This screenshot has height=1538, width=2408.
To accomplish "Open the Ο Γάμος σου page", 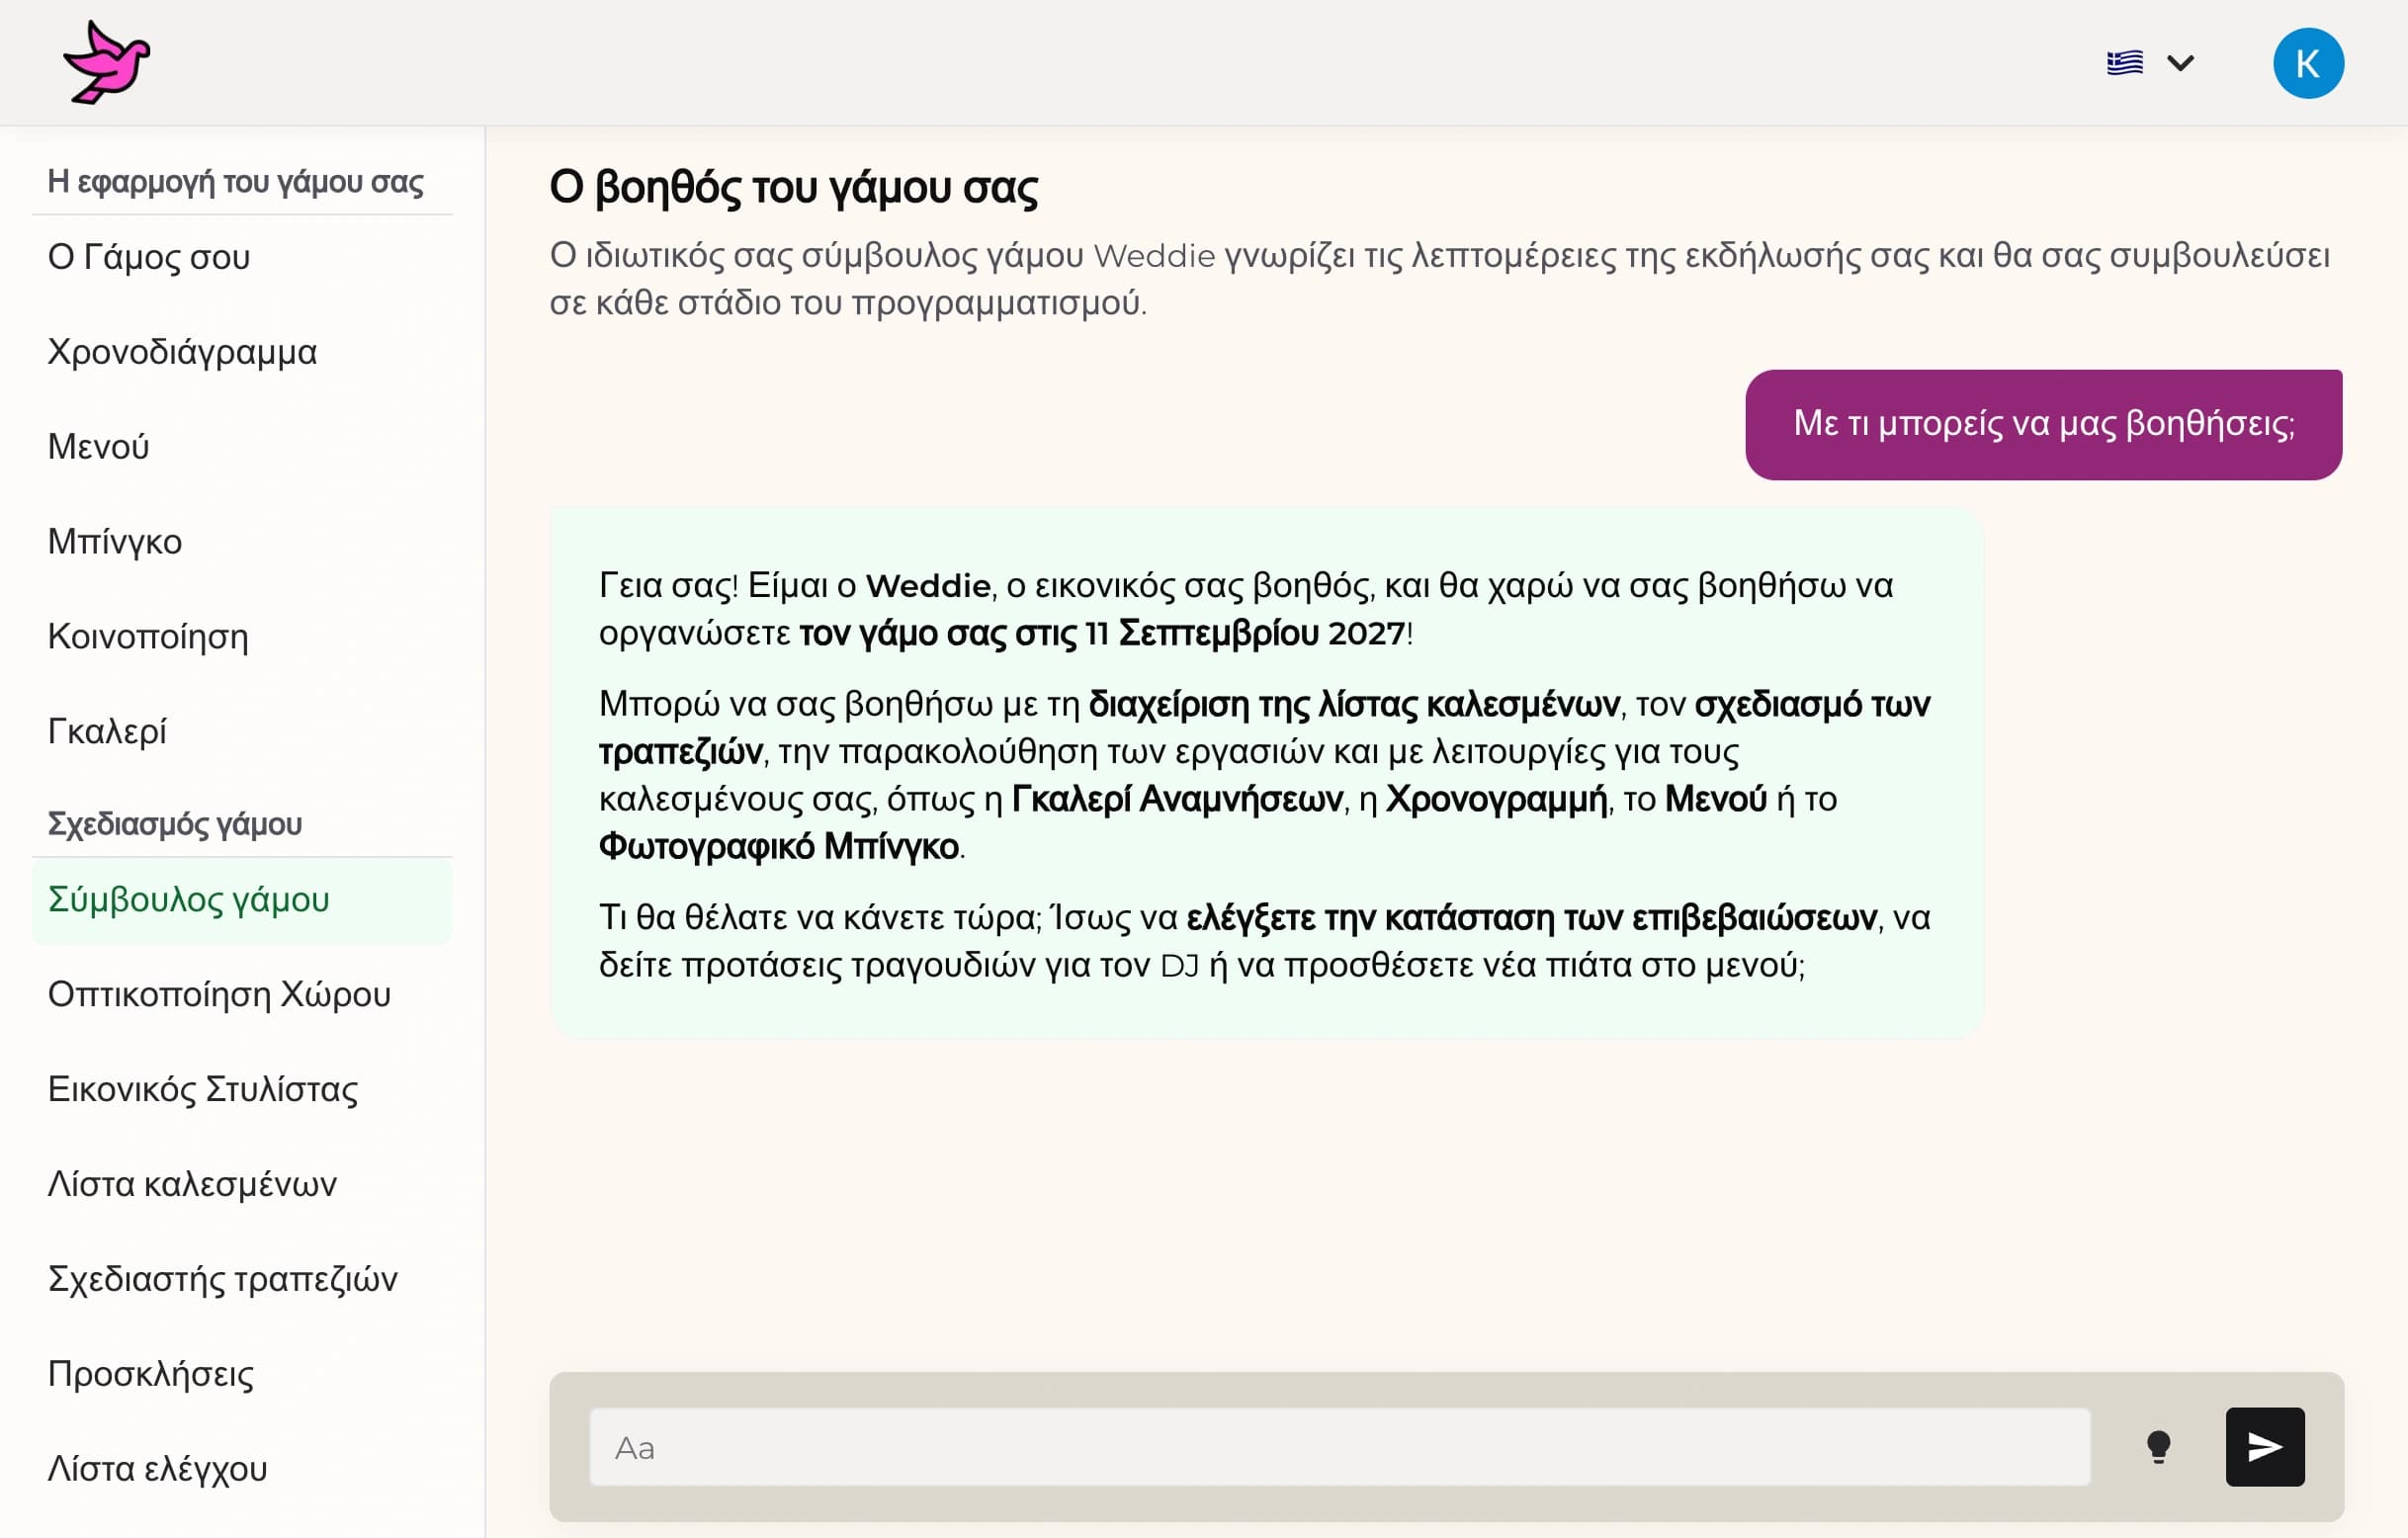I will [148, 257].
